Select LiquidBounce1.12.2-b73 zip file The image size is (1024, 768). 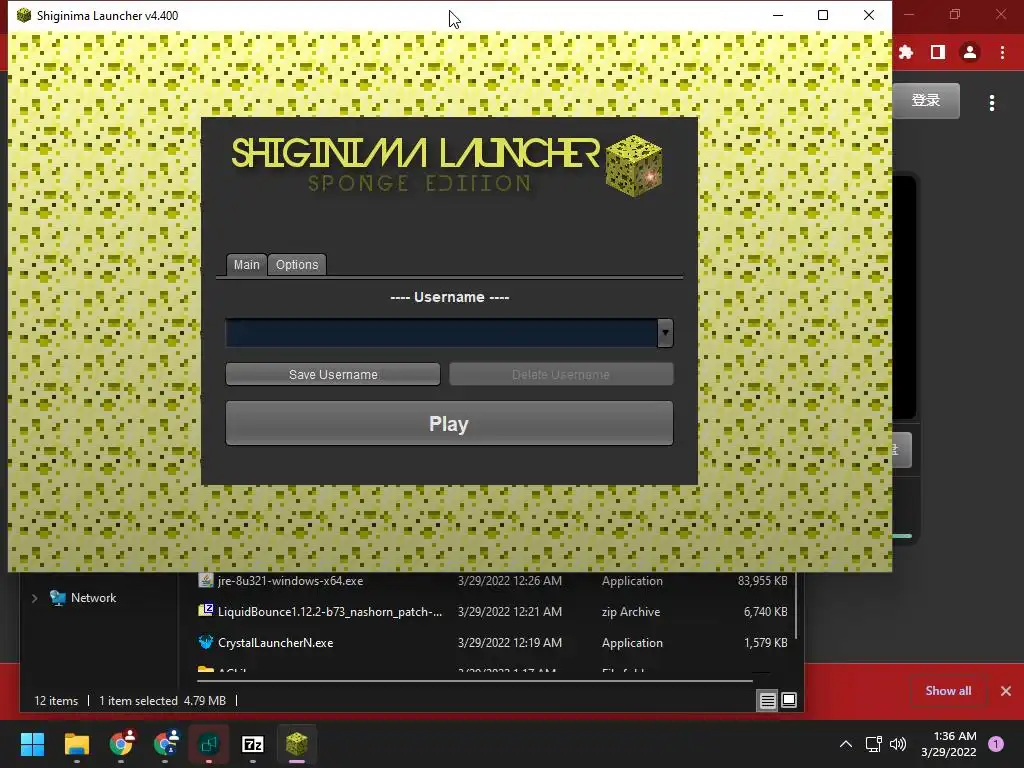tap(330, 612)
